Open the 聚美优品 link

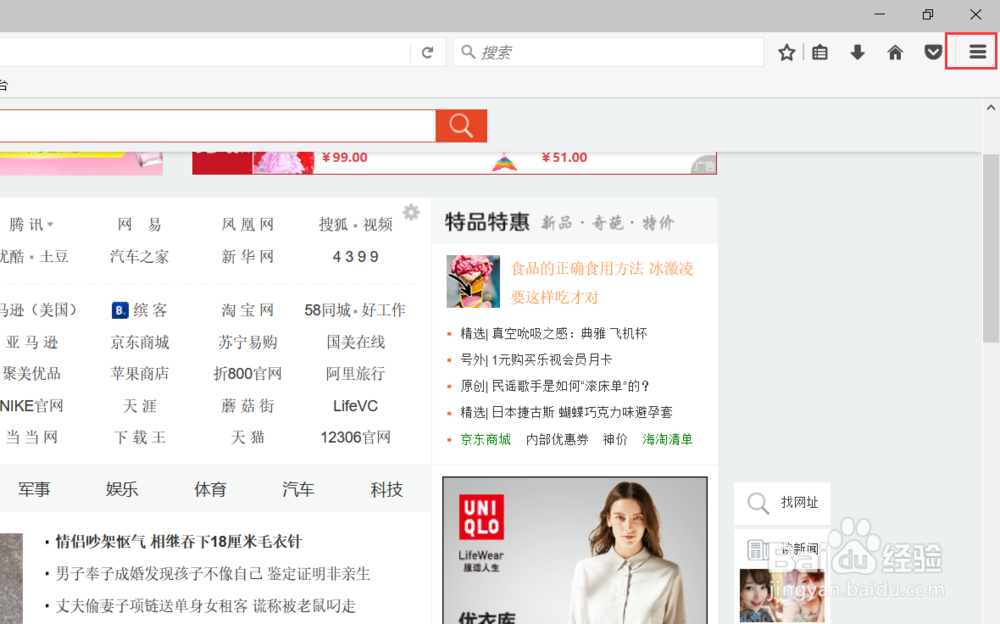31,373
